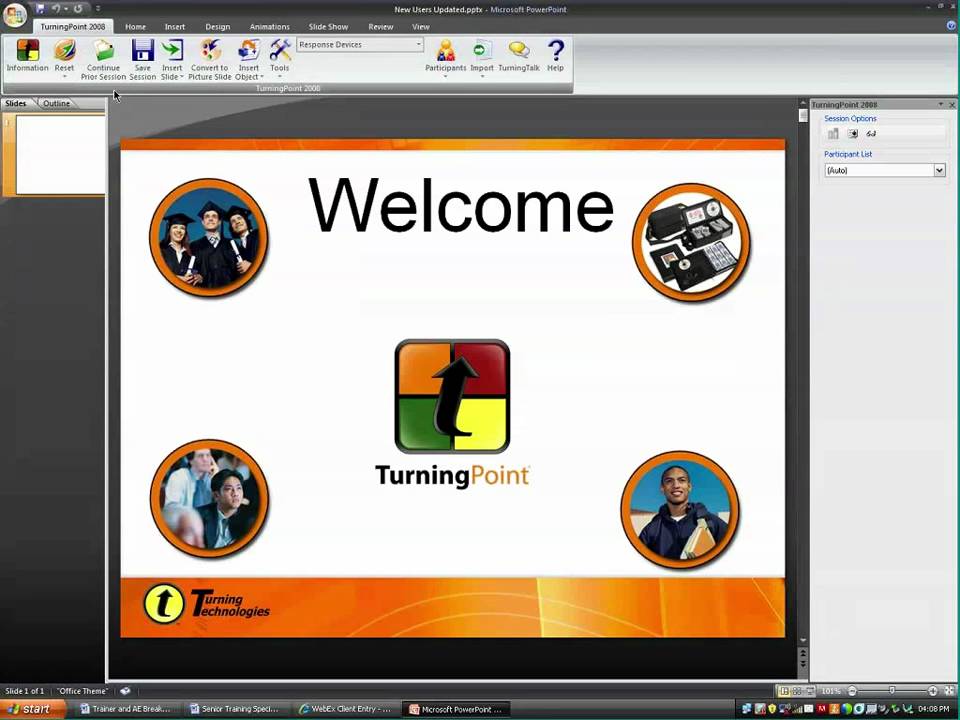Close the TurningPoint 2008 side pane
The height and width of the screenshot is (720, 960).
click(952, 105)
